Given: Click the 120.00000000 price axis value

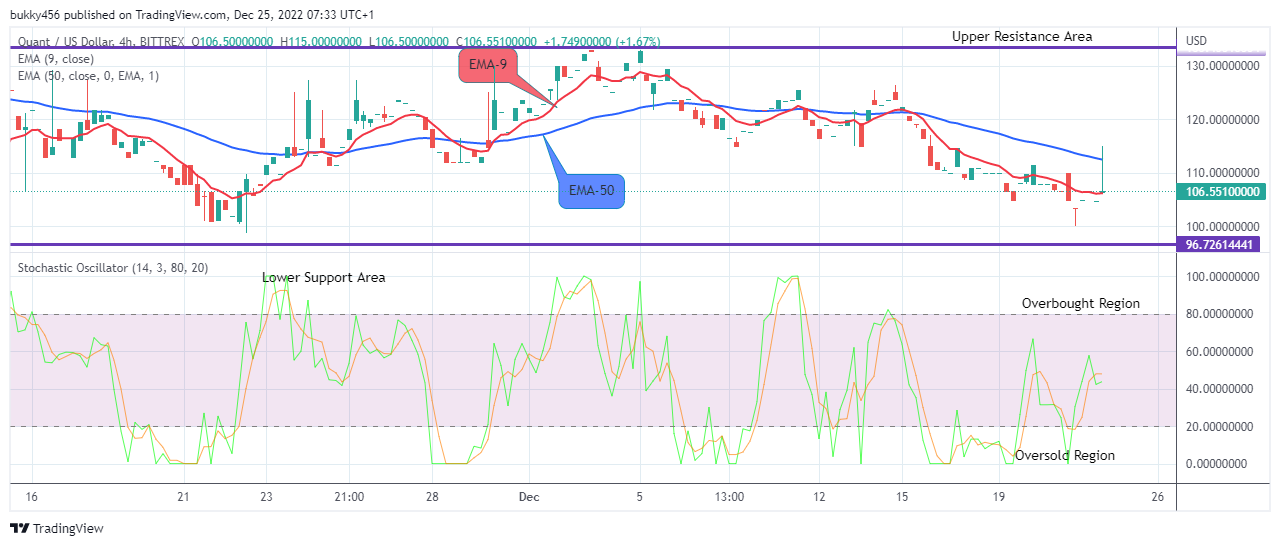Looking at the screenshot, I should [1222, 119].
